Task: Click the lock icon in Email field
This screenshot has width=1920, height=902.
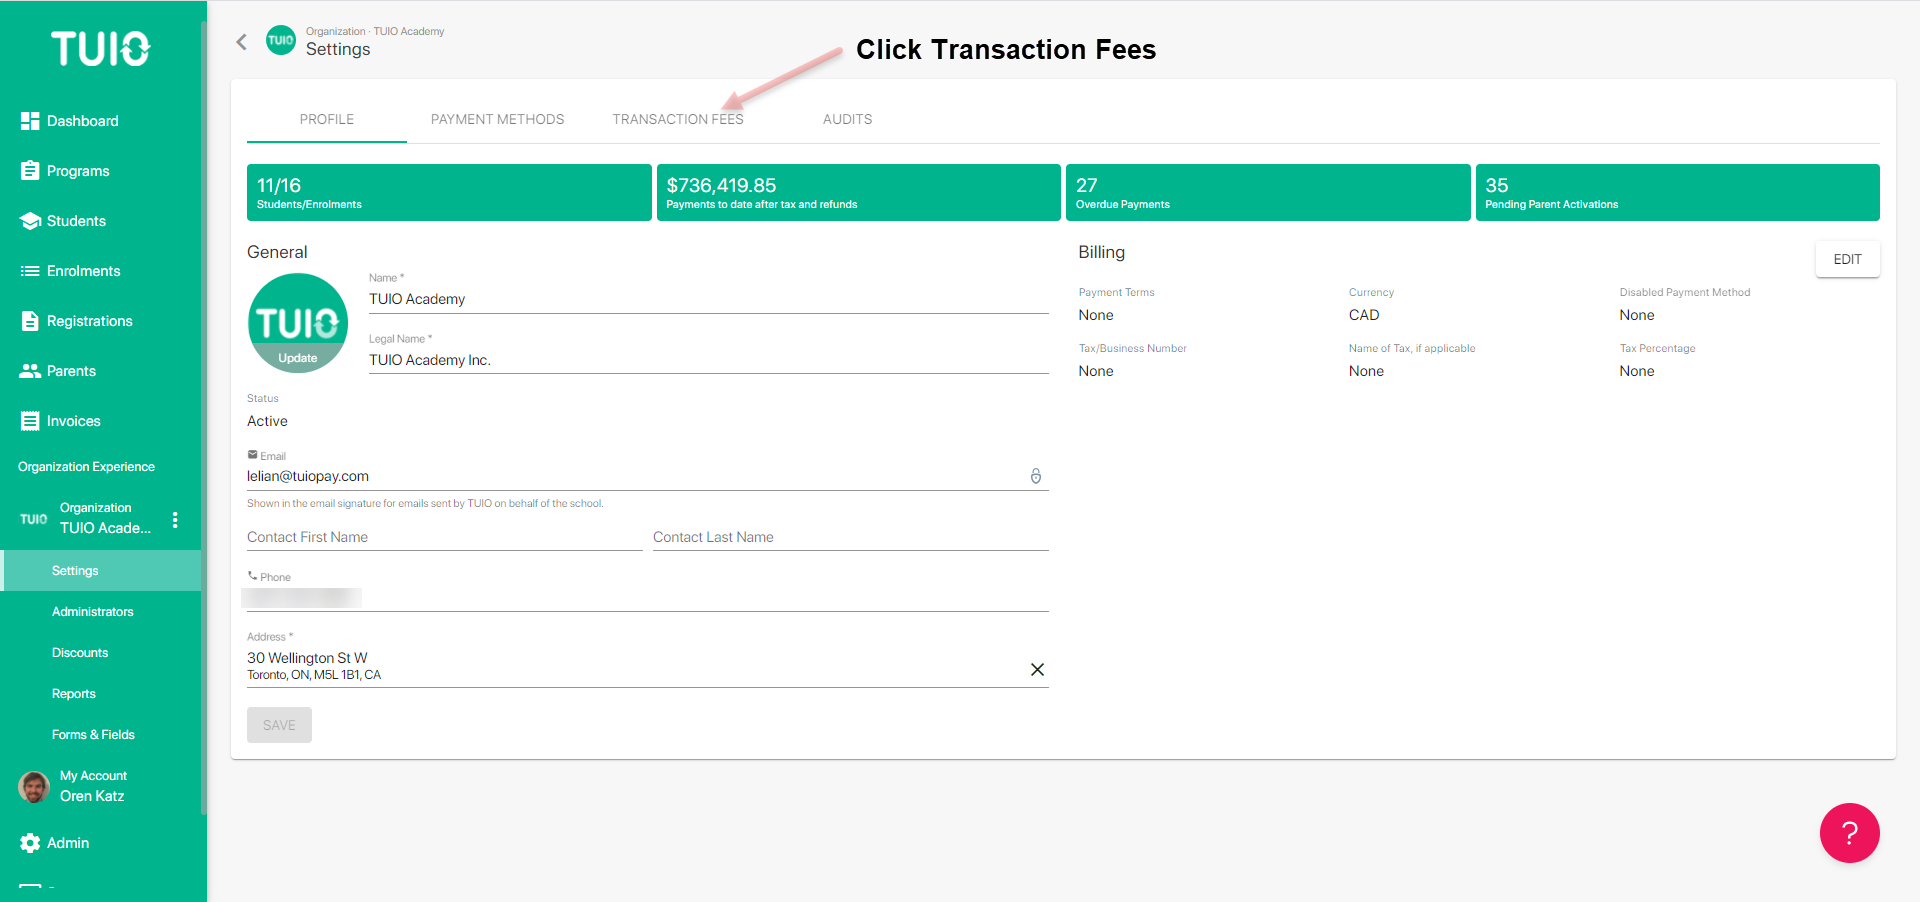Action: coord(1036,476)
